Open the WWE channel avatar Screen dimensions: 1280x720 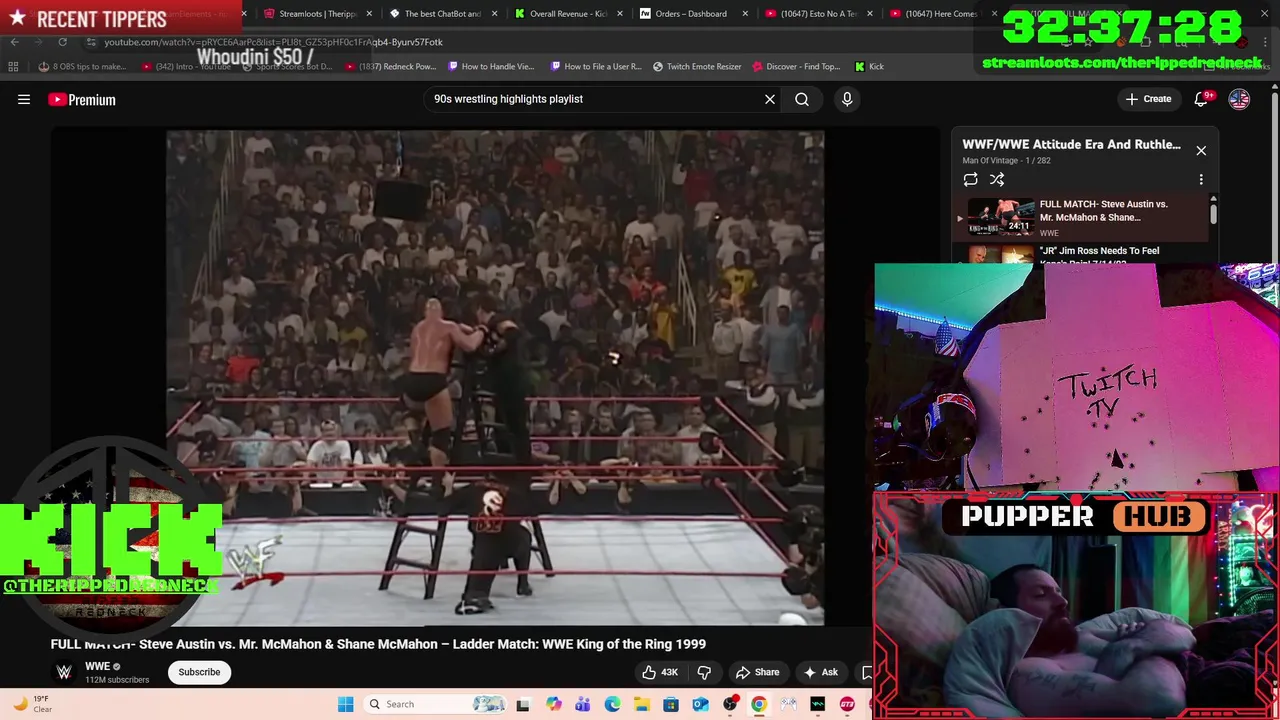64,672
